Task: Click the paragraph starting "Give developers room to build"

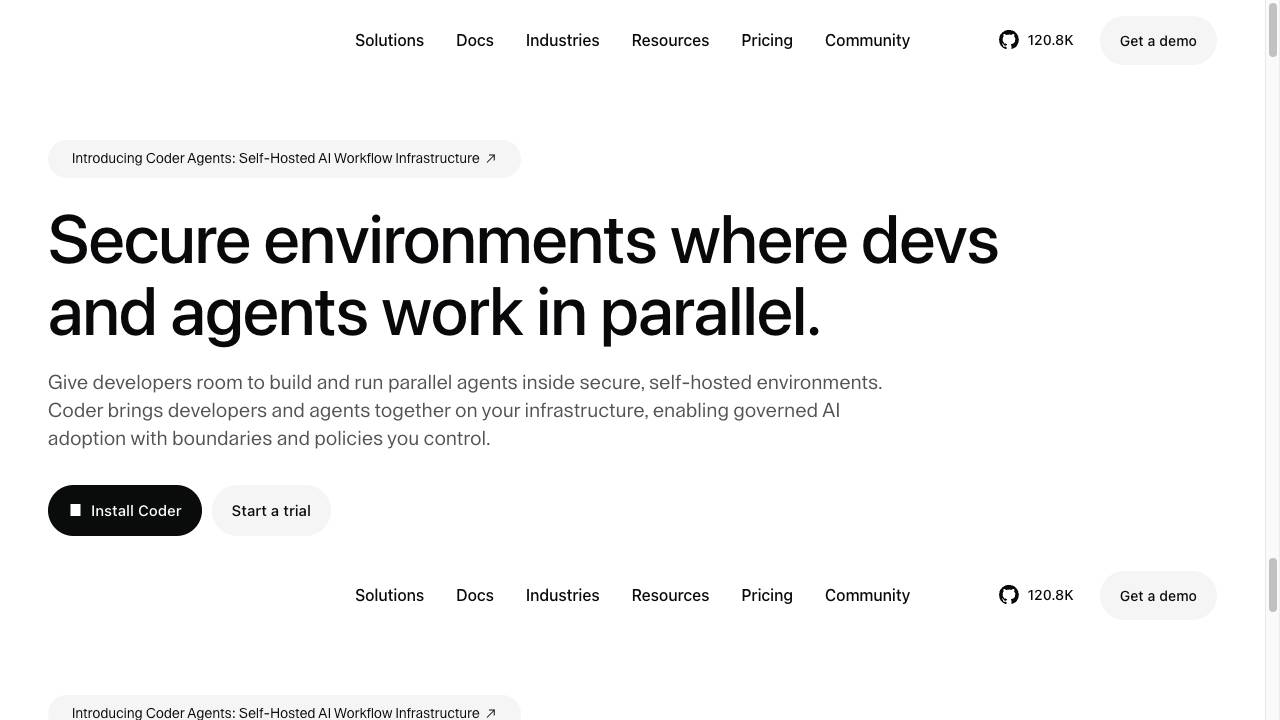Action: pos(465,410)
